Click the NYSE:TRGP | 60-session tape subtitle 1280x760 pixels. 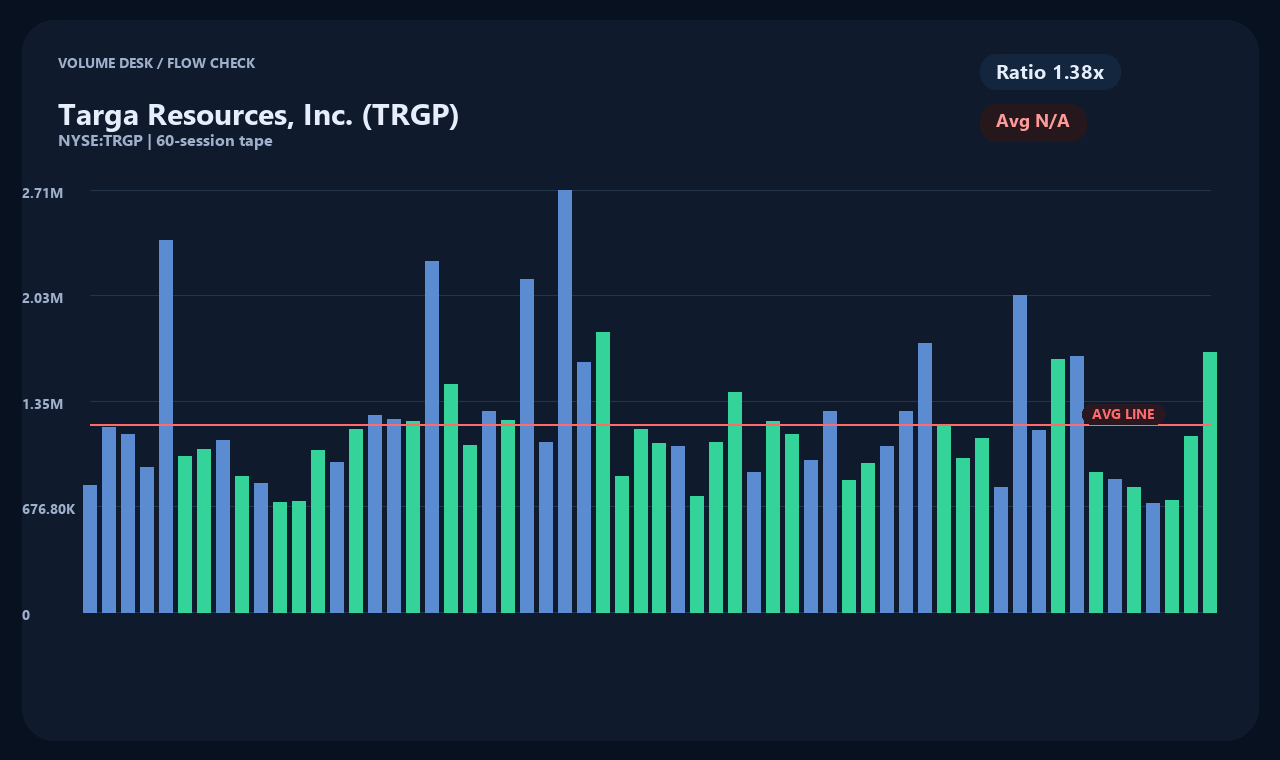[x=165, y=141]
